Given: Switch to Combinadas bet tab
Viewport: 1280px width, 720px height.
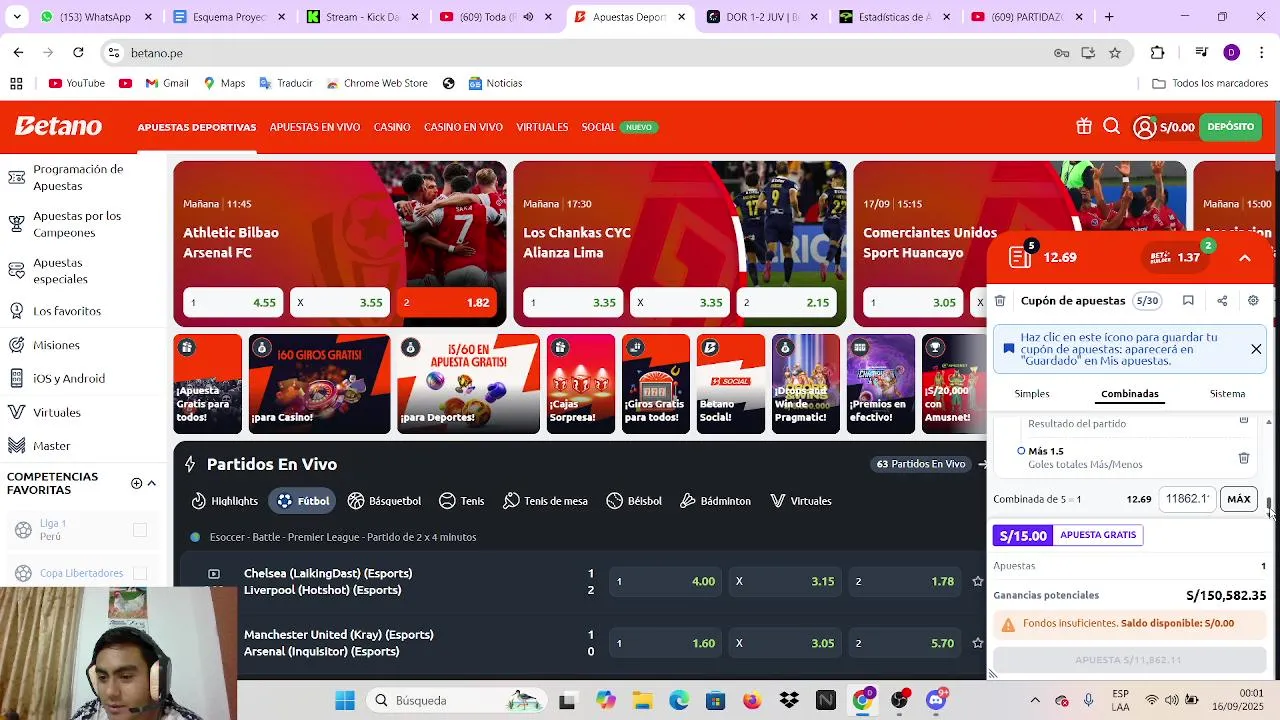Looking at the screenshot, I should click(x=1130, y=394).
